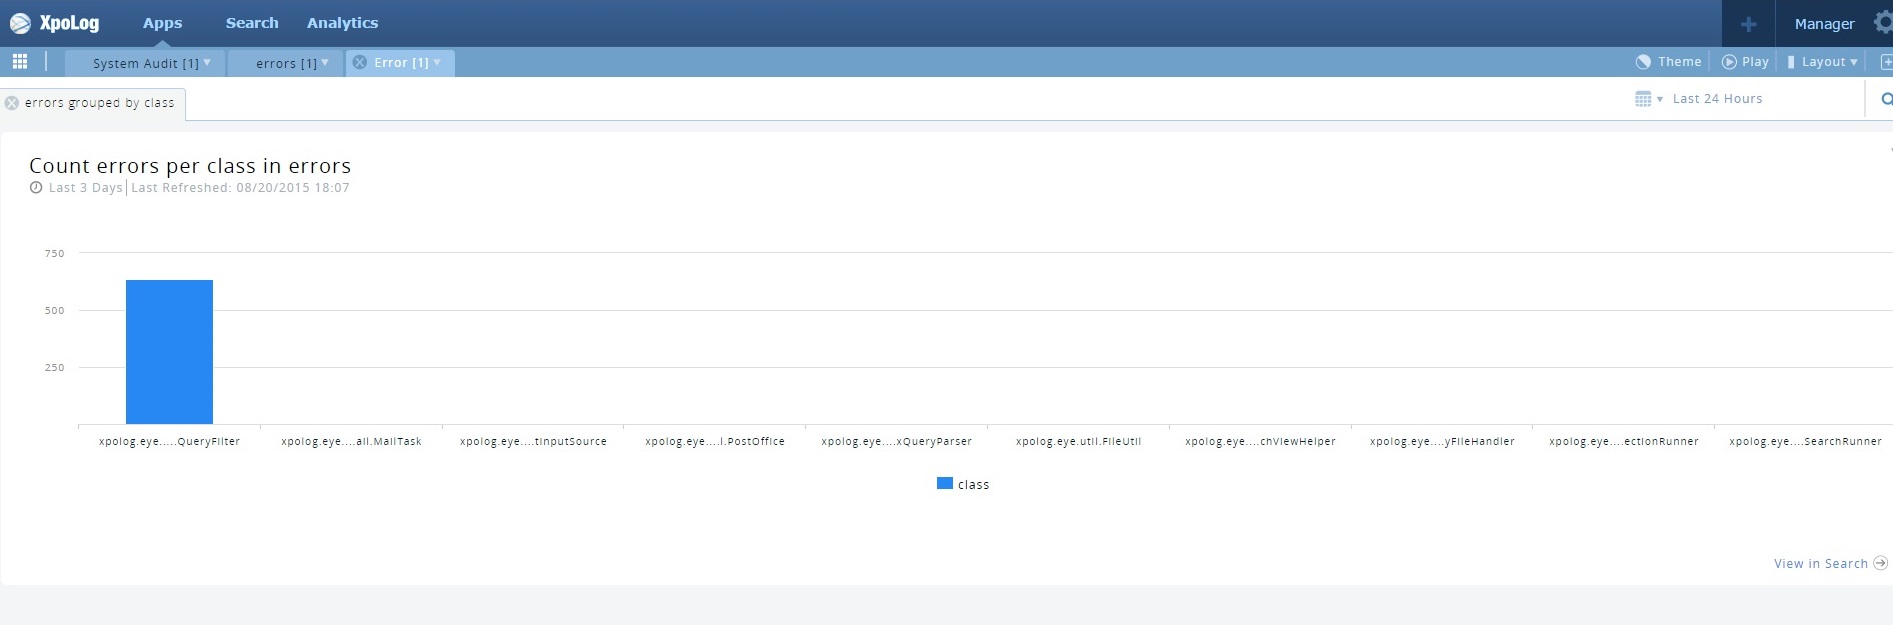The height and width of the screenshot is (625, 1893).
Task: Click the plus icon in header
Action: tap(1748, 24)
